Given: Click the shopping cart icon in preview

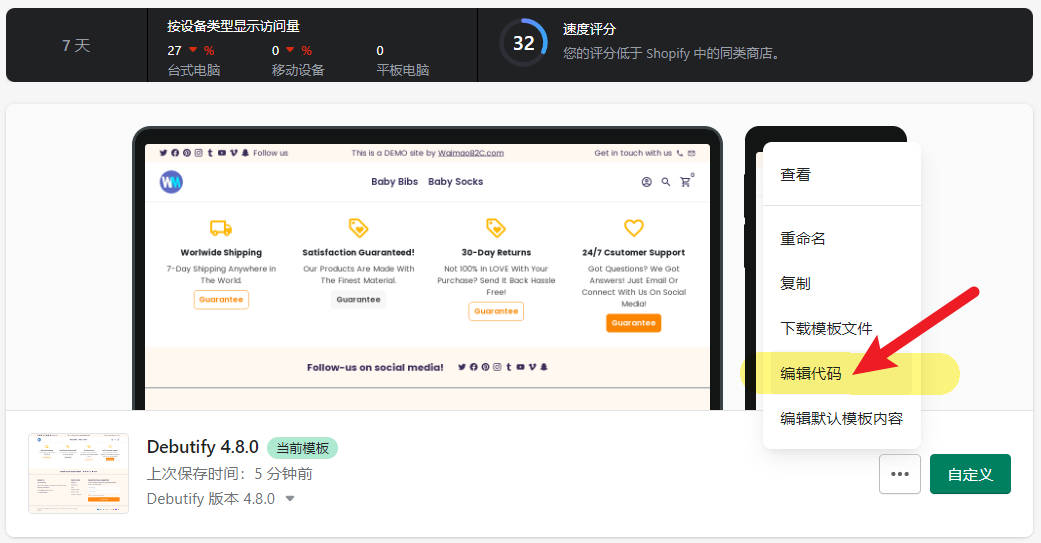Looking at the screenshot, I should (685, 182).
